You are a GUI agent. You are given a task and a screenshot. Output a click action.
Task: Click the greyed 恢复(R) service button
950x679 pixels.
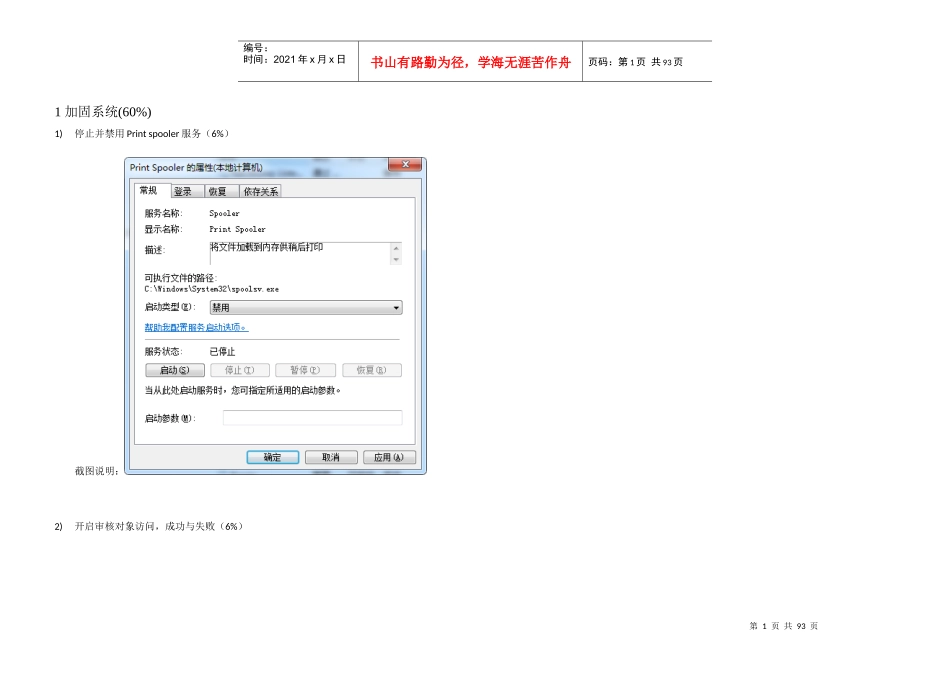coord(371,370)
